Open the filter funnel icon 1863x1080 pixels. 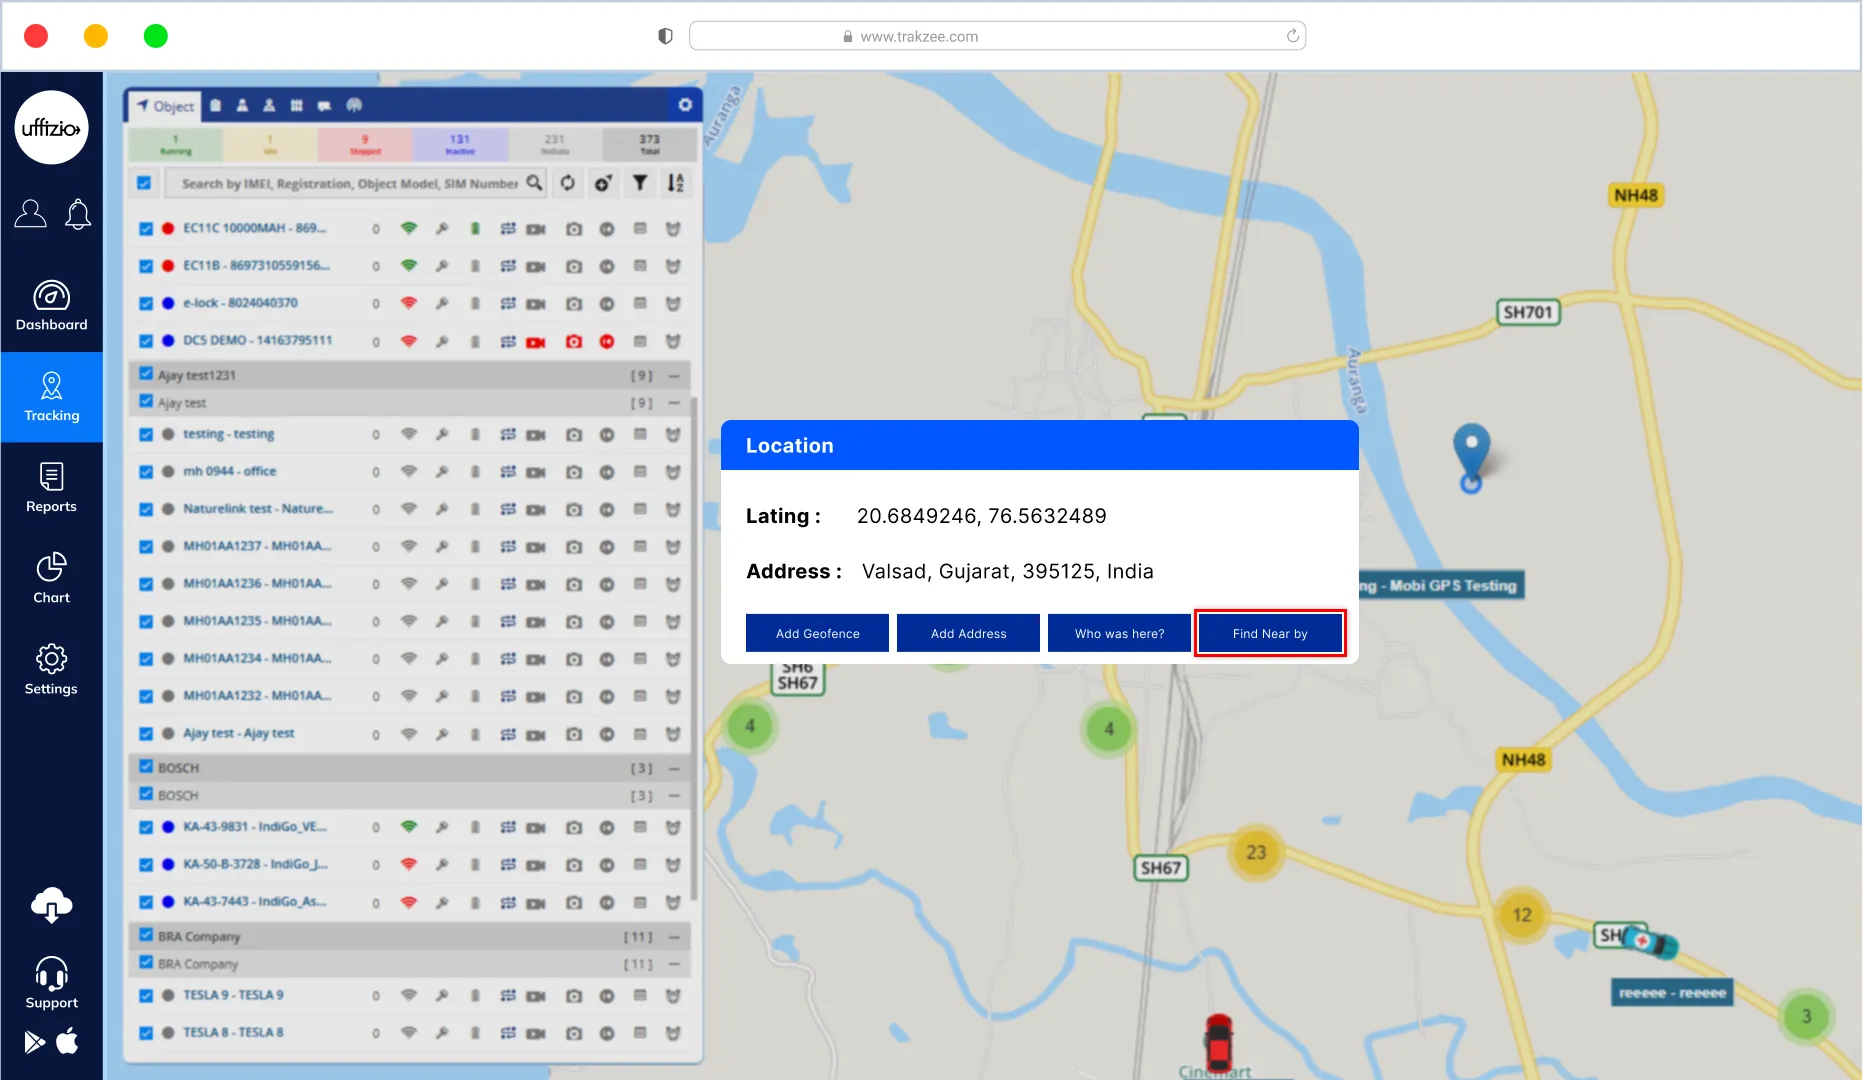640,183
